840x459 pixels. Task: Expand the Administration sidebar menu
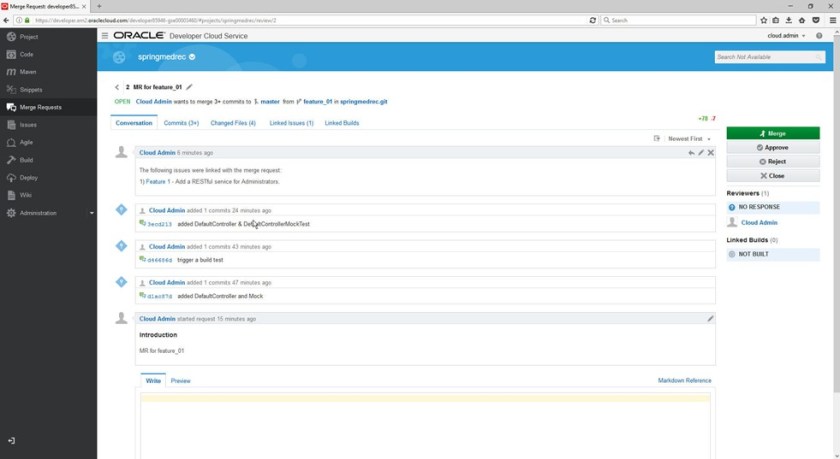48,213
